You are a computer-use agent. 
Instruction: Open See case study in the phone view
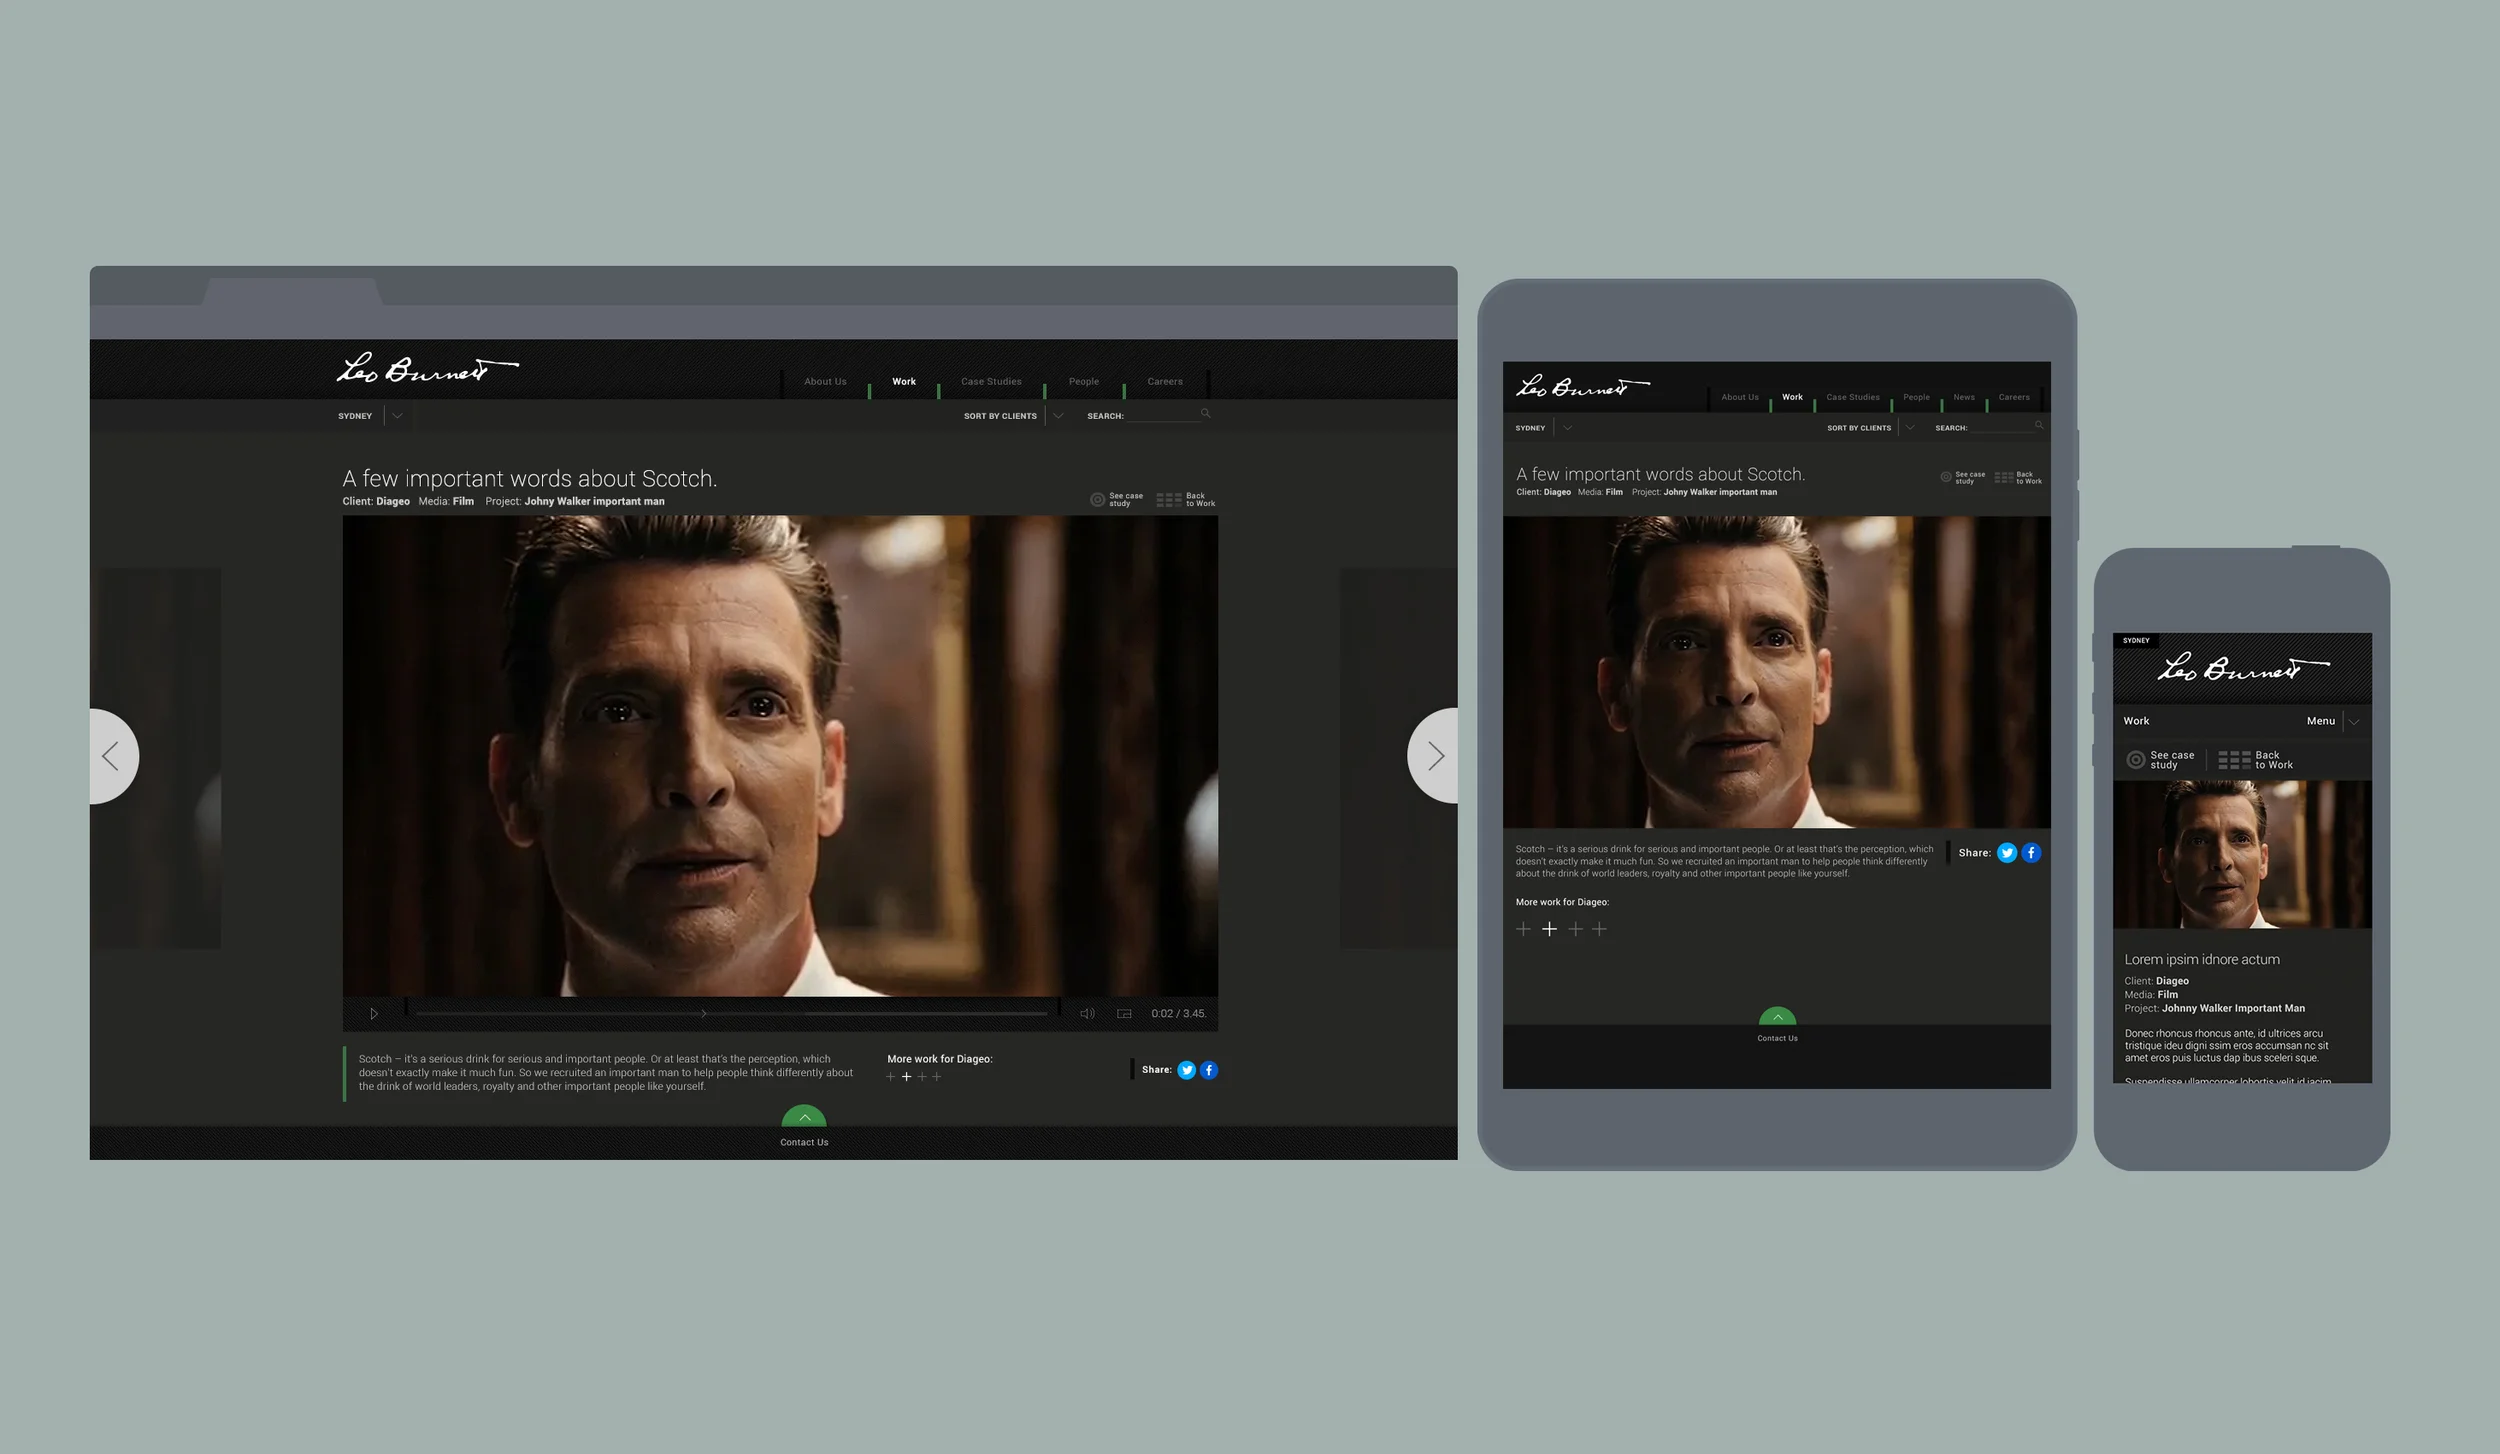coord(2160,760)
